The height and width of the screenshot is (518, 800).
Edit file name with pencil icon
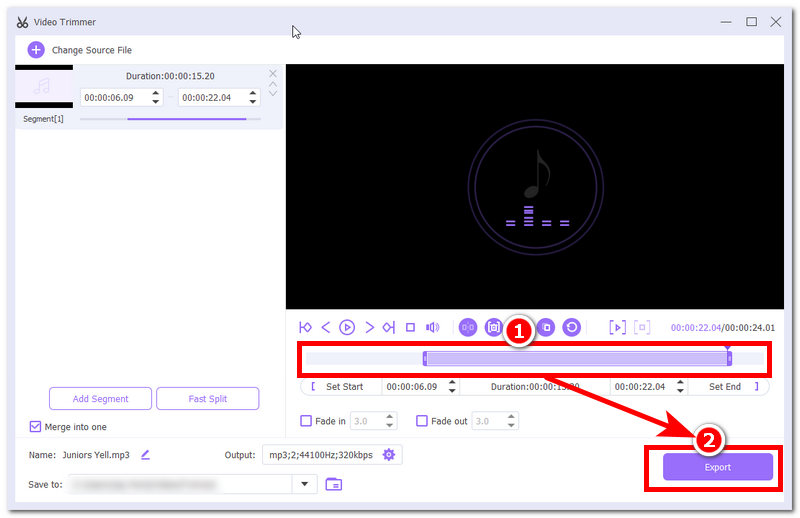[x=145, y=455]
